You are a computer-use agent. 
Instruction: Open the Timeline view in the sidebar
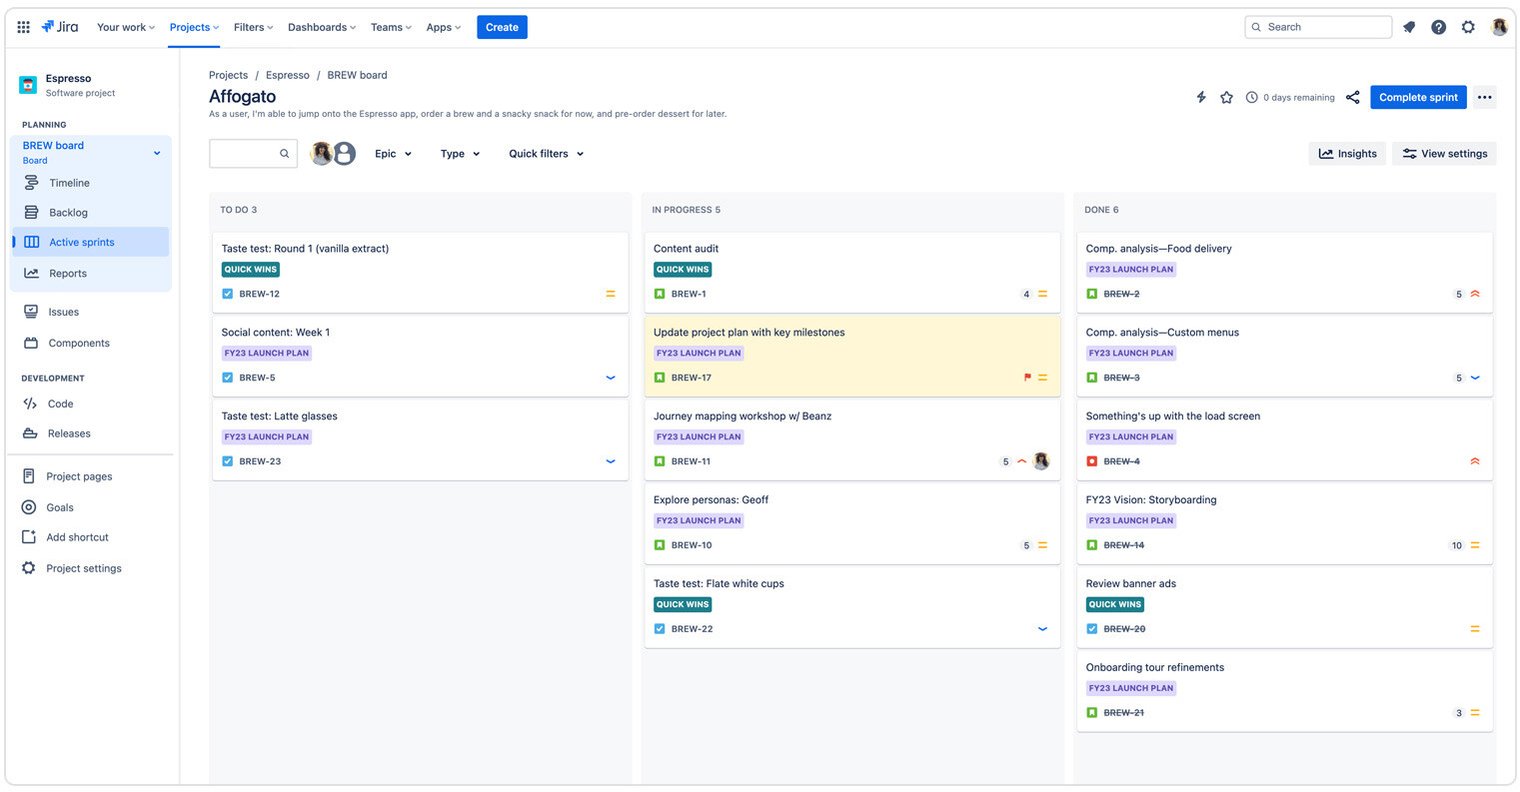click(70, 182)
